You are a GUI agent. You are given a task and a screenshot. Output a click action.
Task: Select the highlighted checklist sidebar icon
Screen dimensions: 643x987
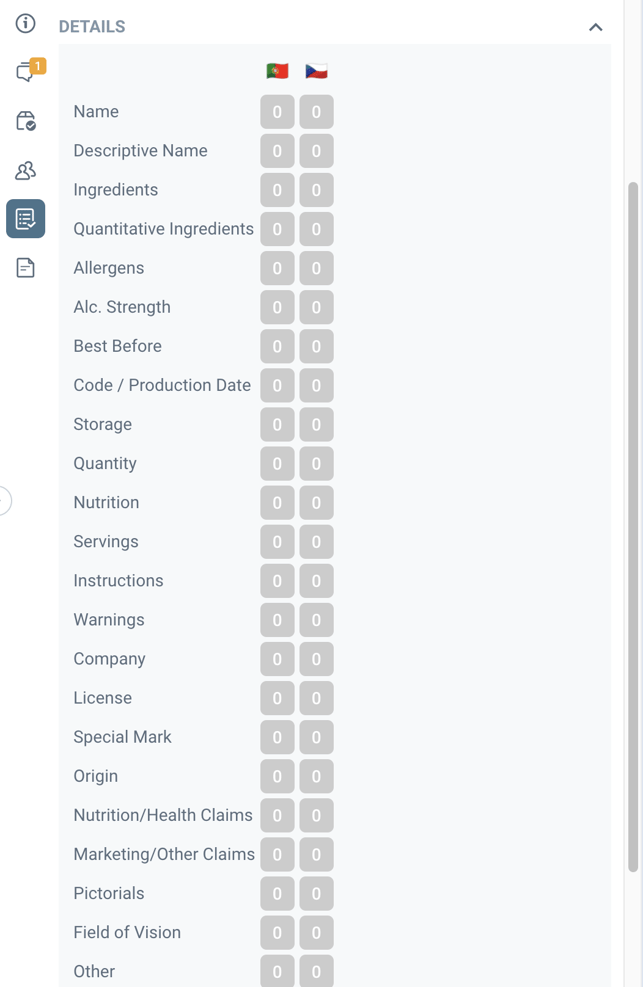click(26, 218)
